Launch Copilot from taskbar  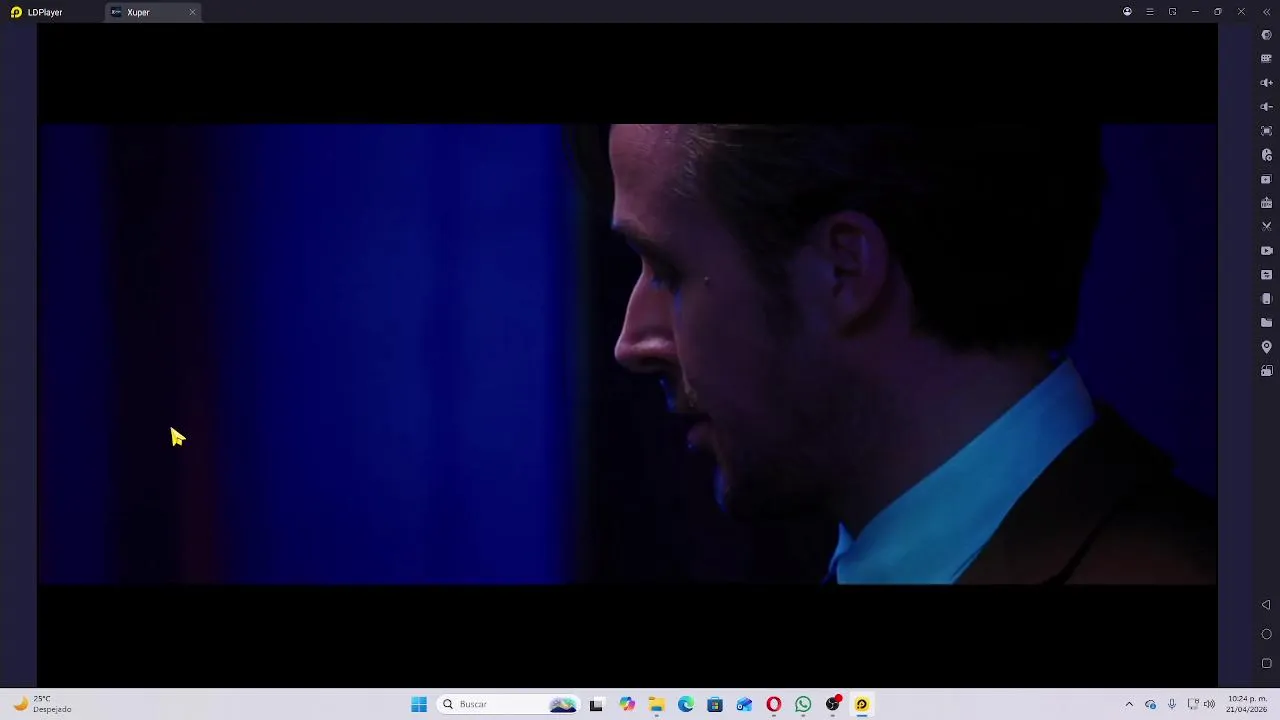point(627,704)
